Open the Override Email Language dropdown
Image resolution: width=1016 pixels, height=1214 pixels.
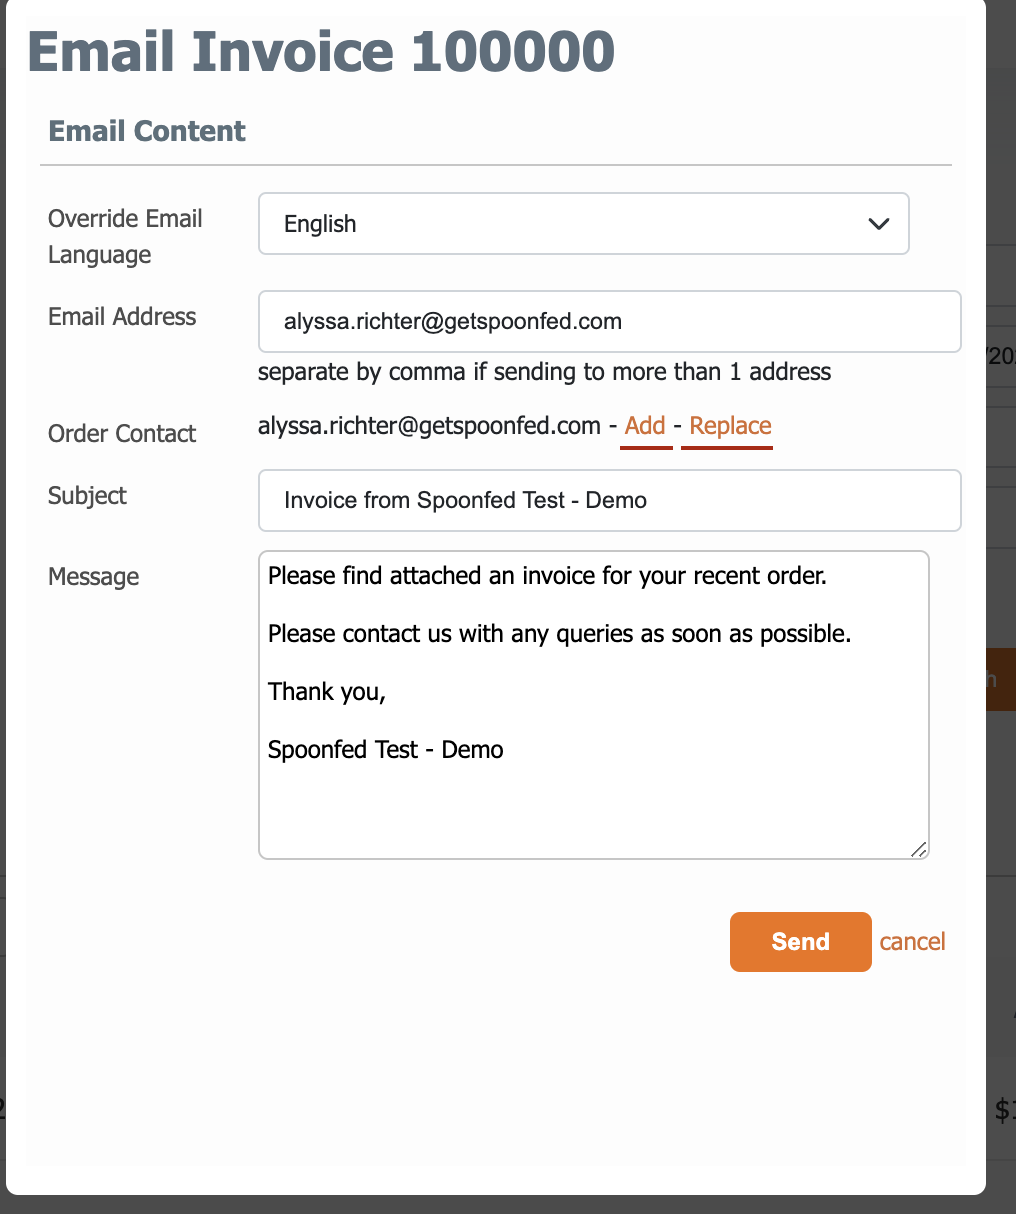(x=583, y=224)
